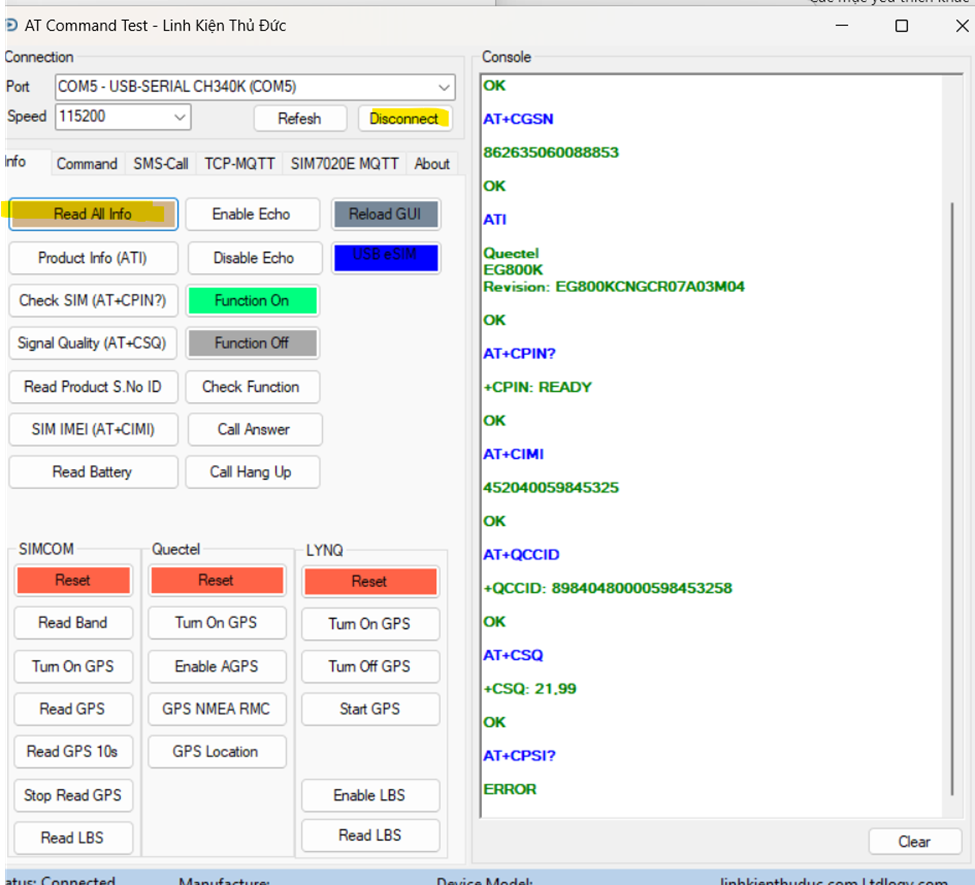Select the TCP-MQTT tab

point(239,164)
